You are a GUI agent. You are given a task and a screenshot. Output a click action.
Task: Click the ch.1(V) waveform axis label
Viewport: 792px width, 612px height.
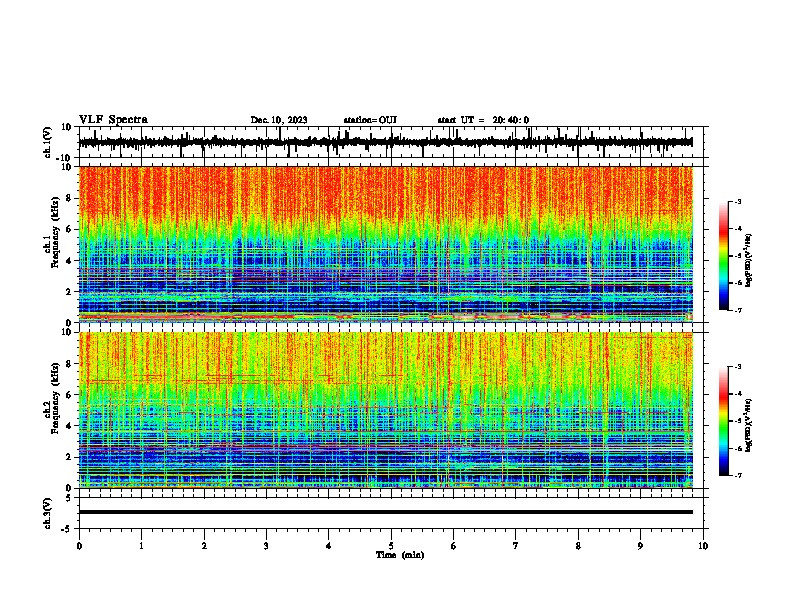pyautogui.click(x=48, y=142)
